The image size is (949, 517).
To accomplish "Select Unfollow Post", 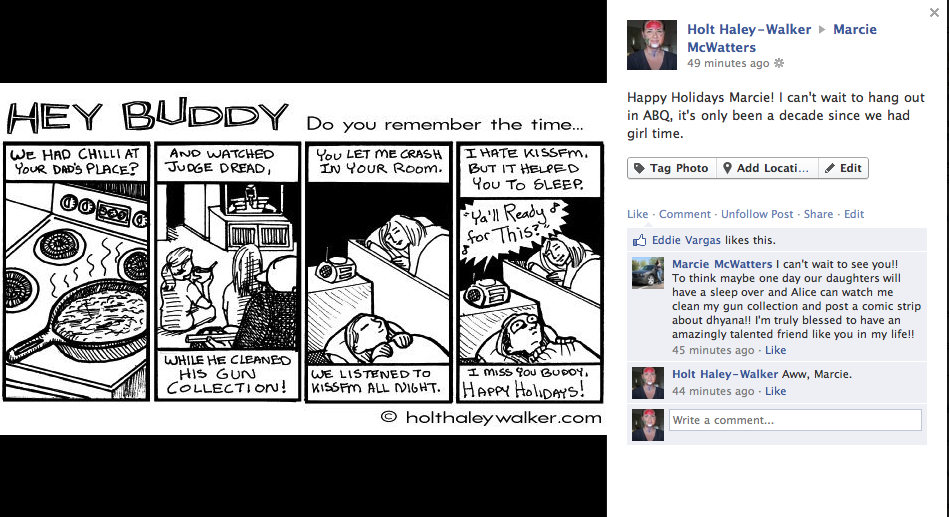I will pyautogui.click(x=757, y=214).
